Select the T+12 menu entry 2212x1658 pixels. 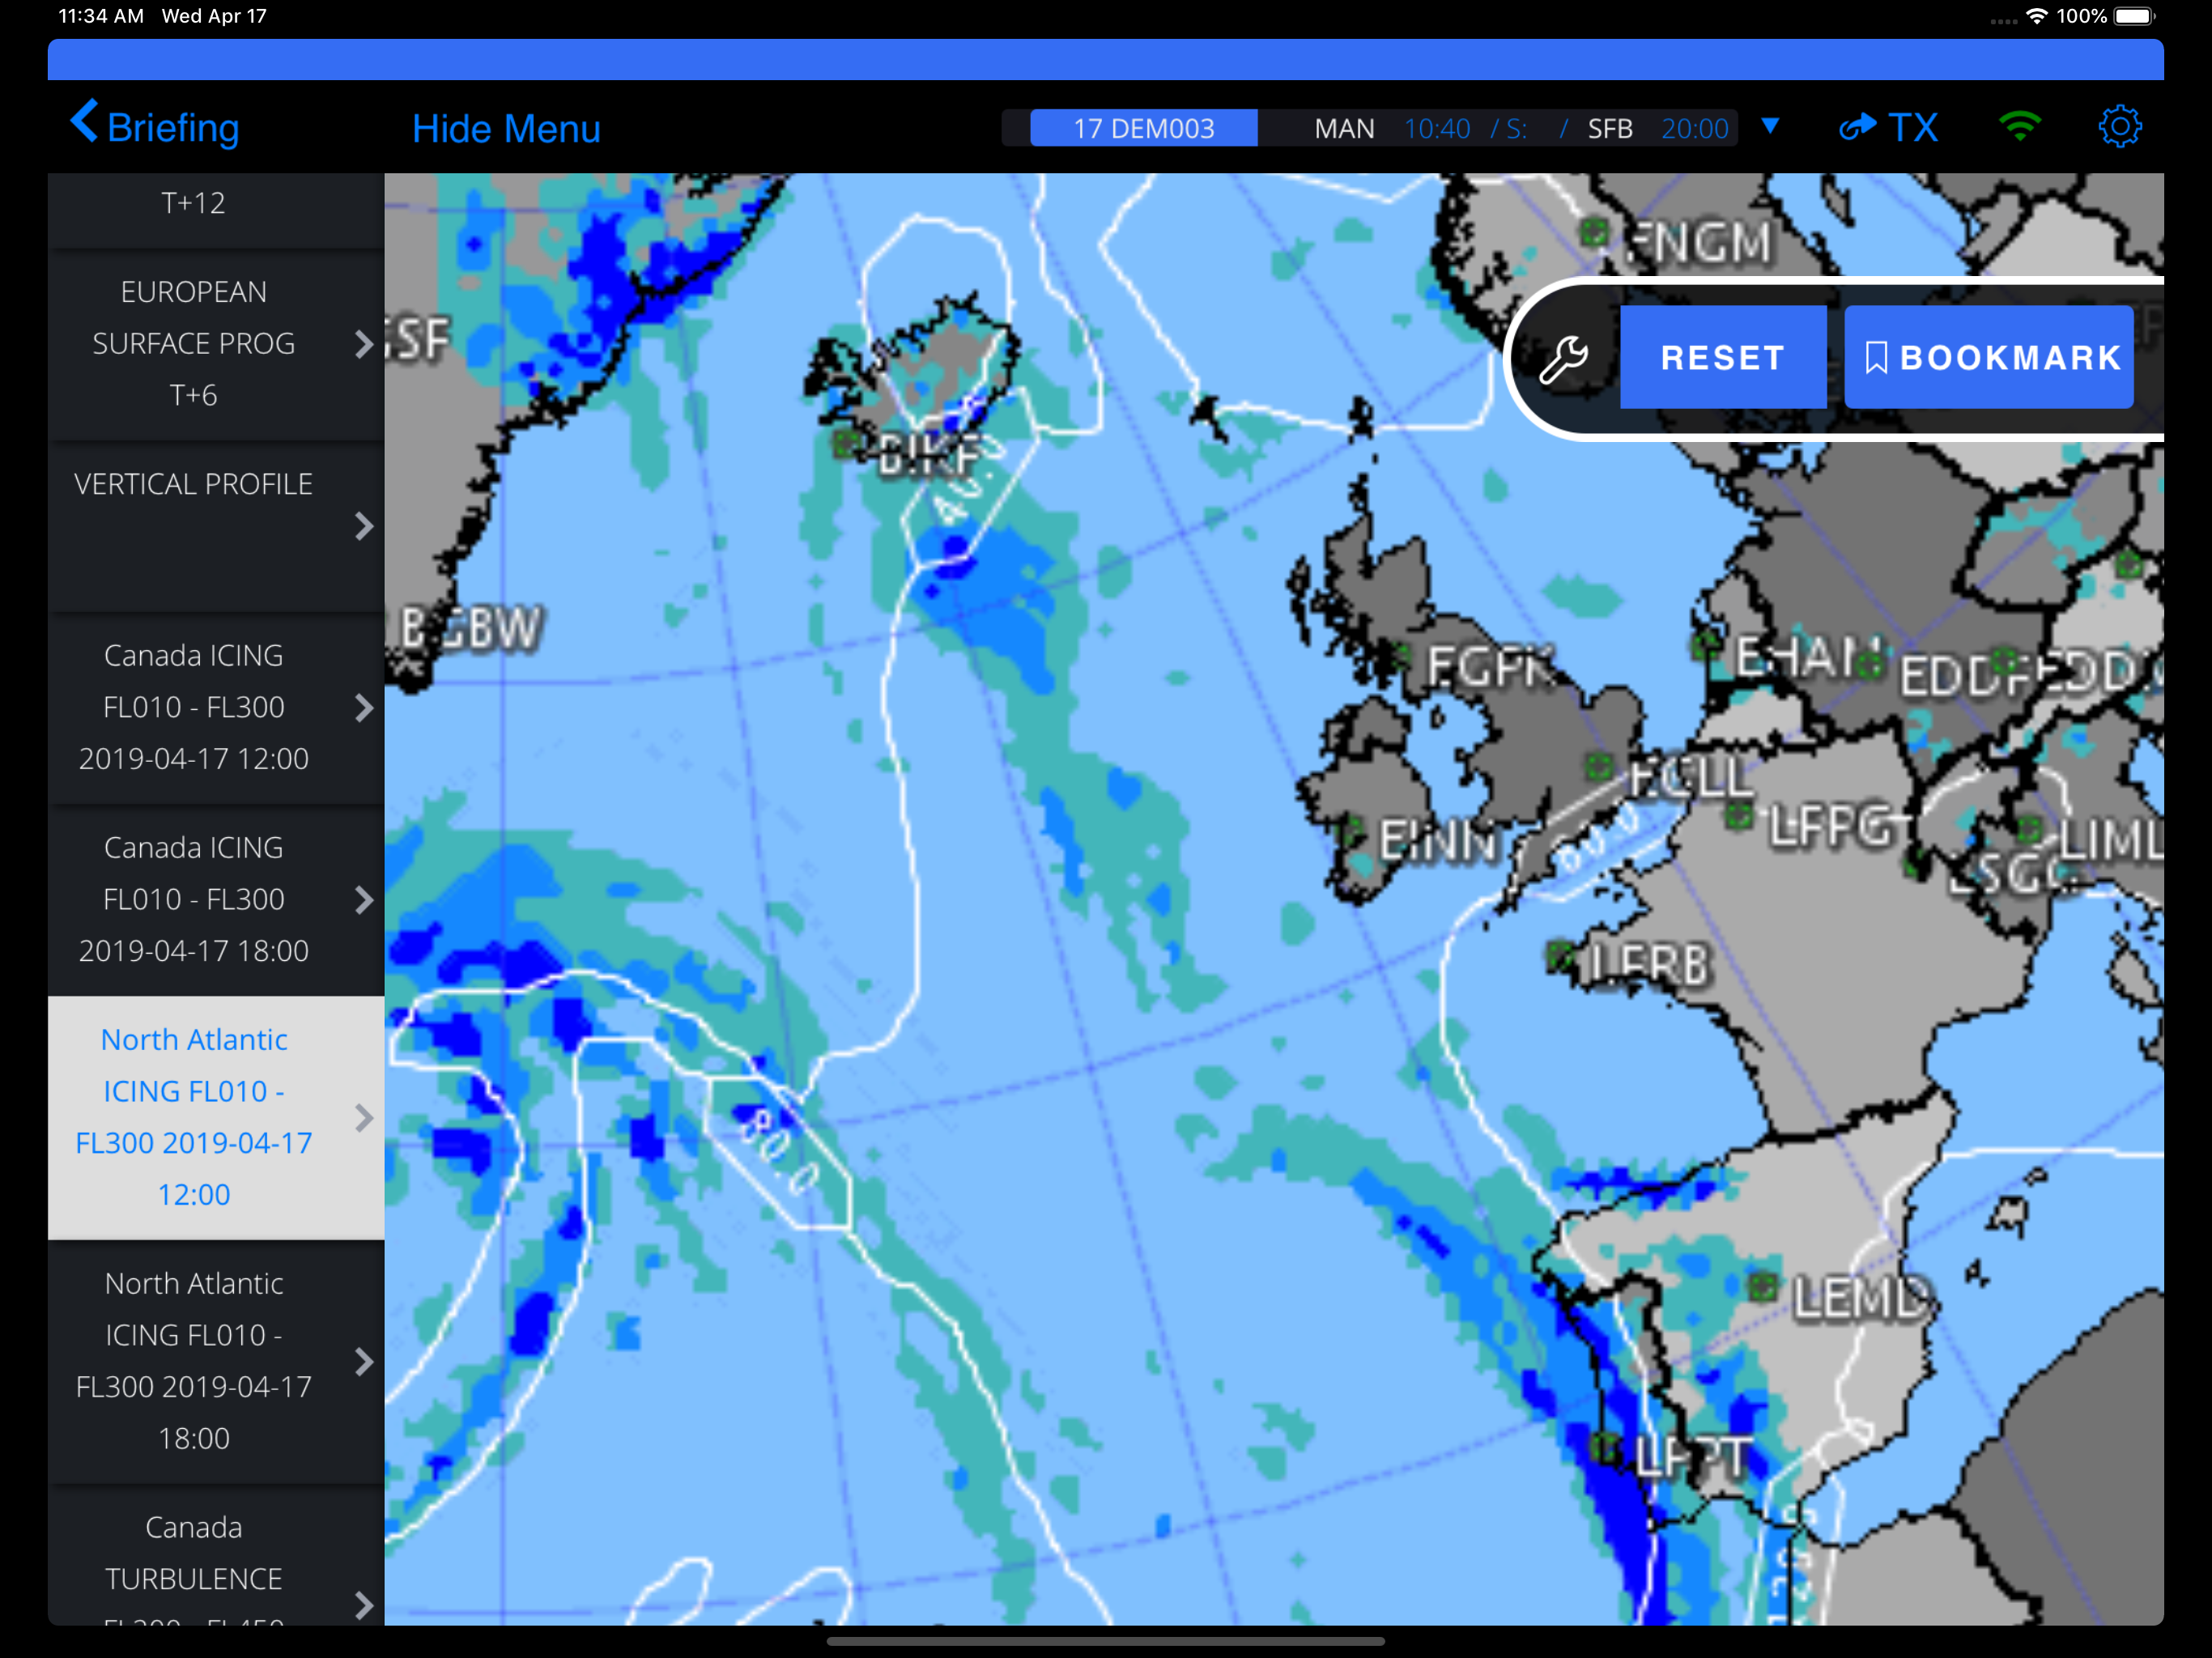coord(216,208)
